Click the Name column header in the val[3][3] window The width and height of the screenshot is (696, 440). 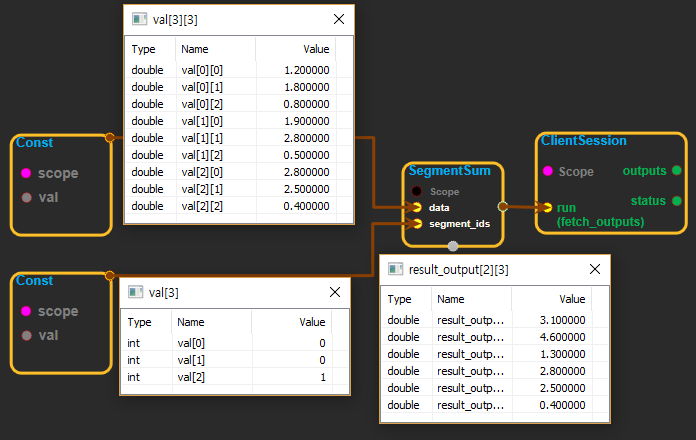[195, 49]
